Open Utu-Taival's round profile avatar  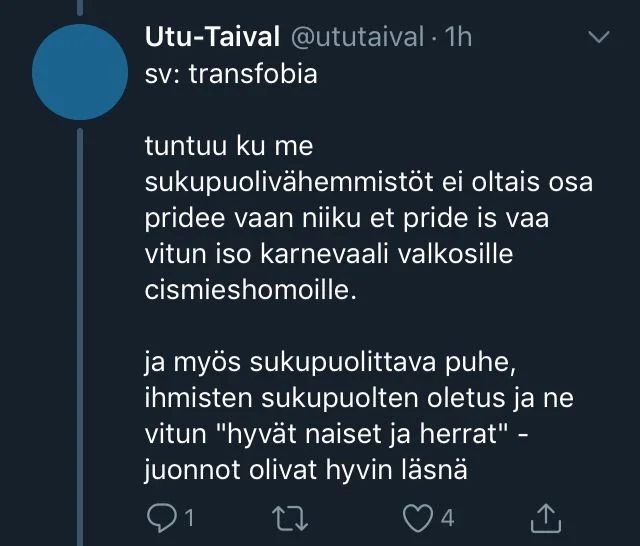79,76
